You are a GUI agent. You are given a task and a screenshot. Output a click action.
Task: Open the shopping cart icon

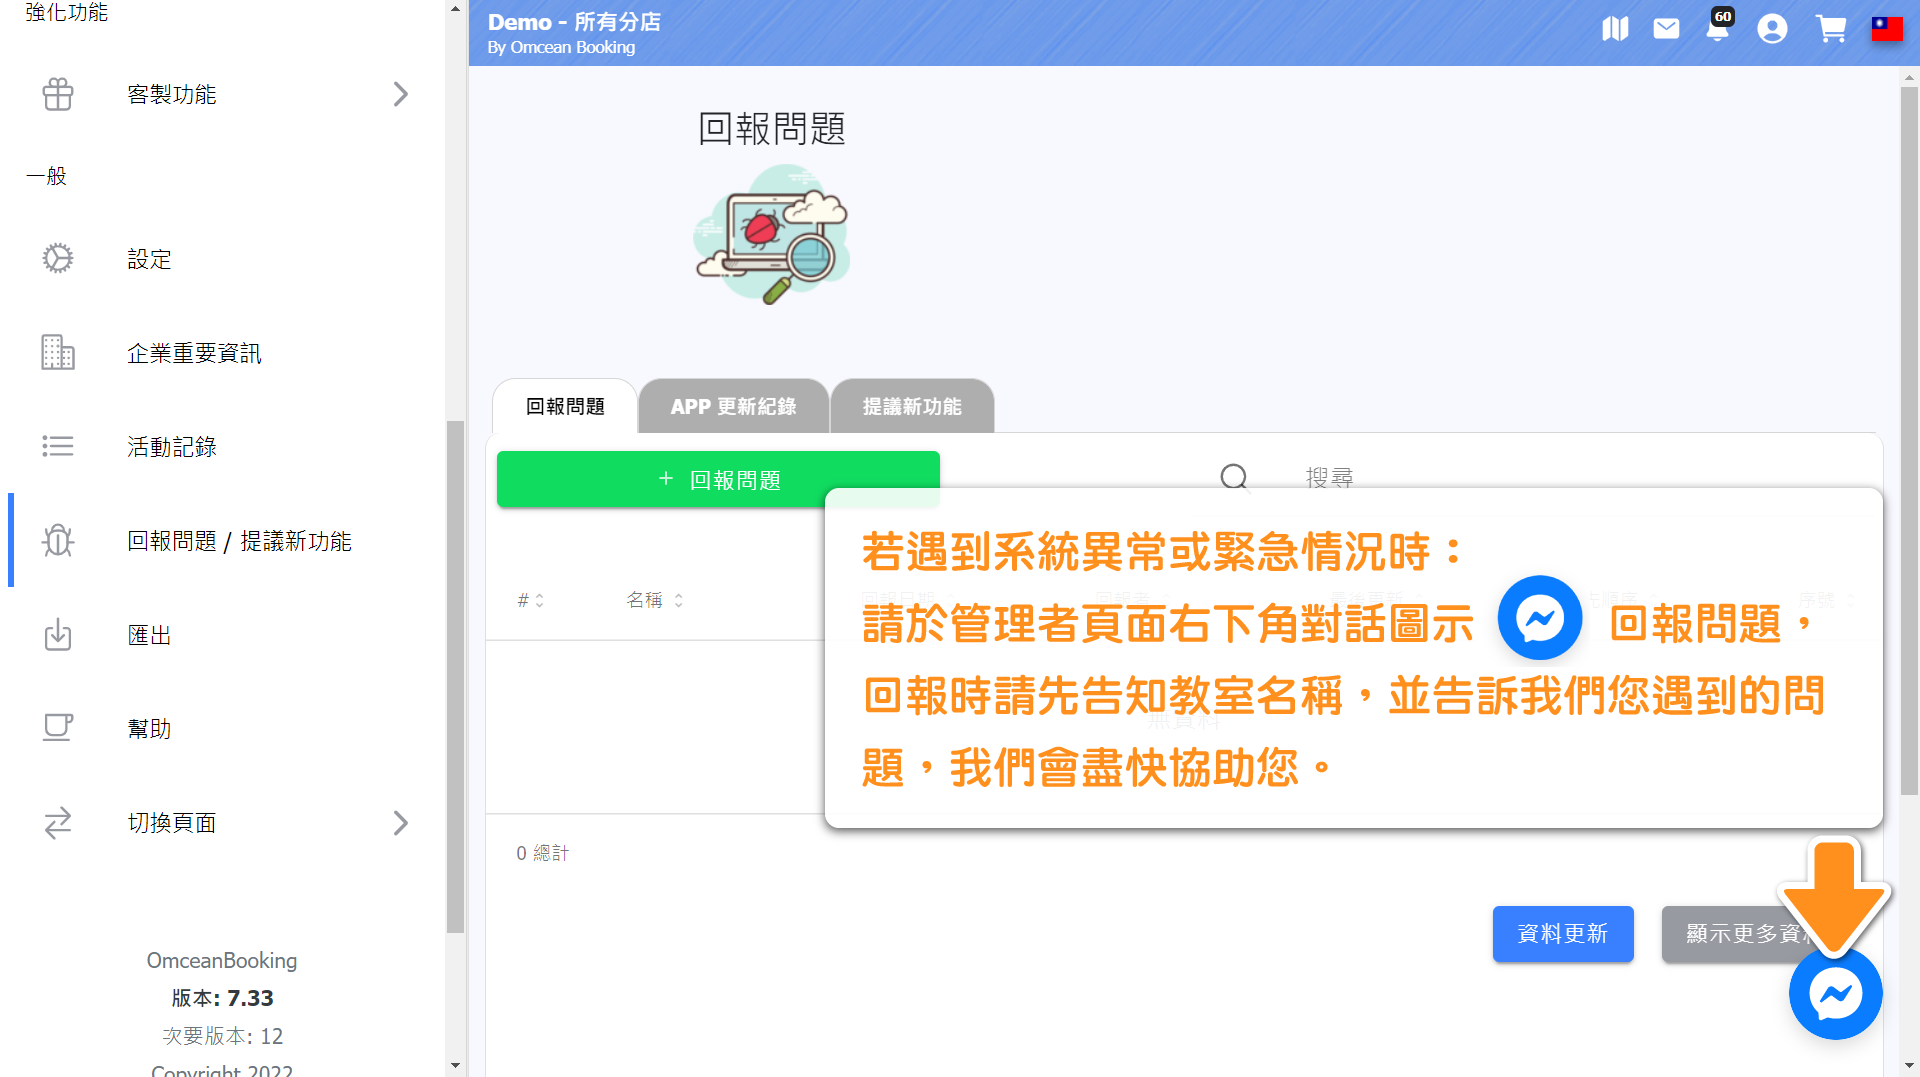coord(1830,29)
